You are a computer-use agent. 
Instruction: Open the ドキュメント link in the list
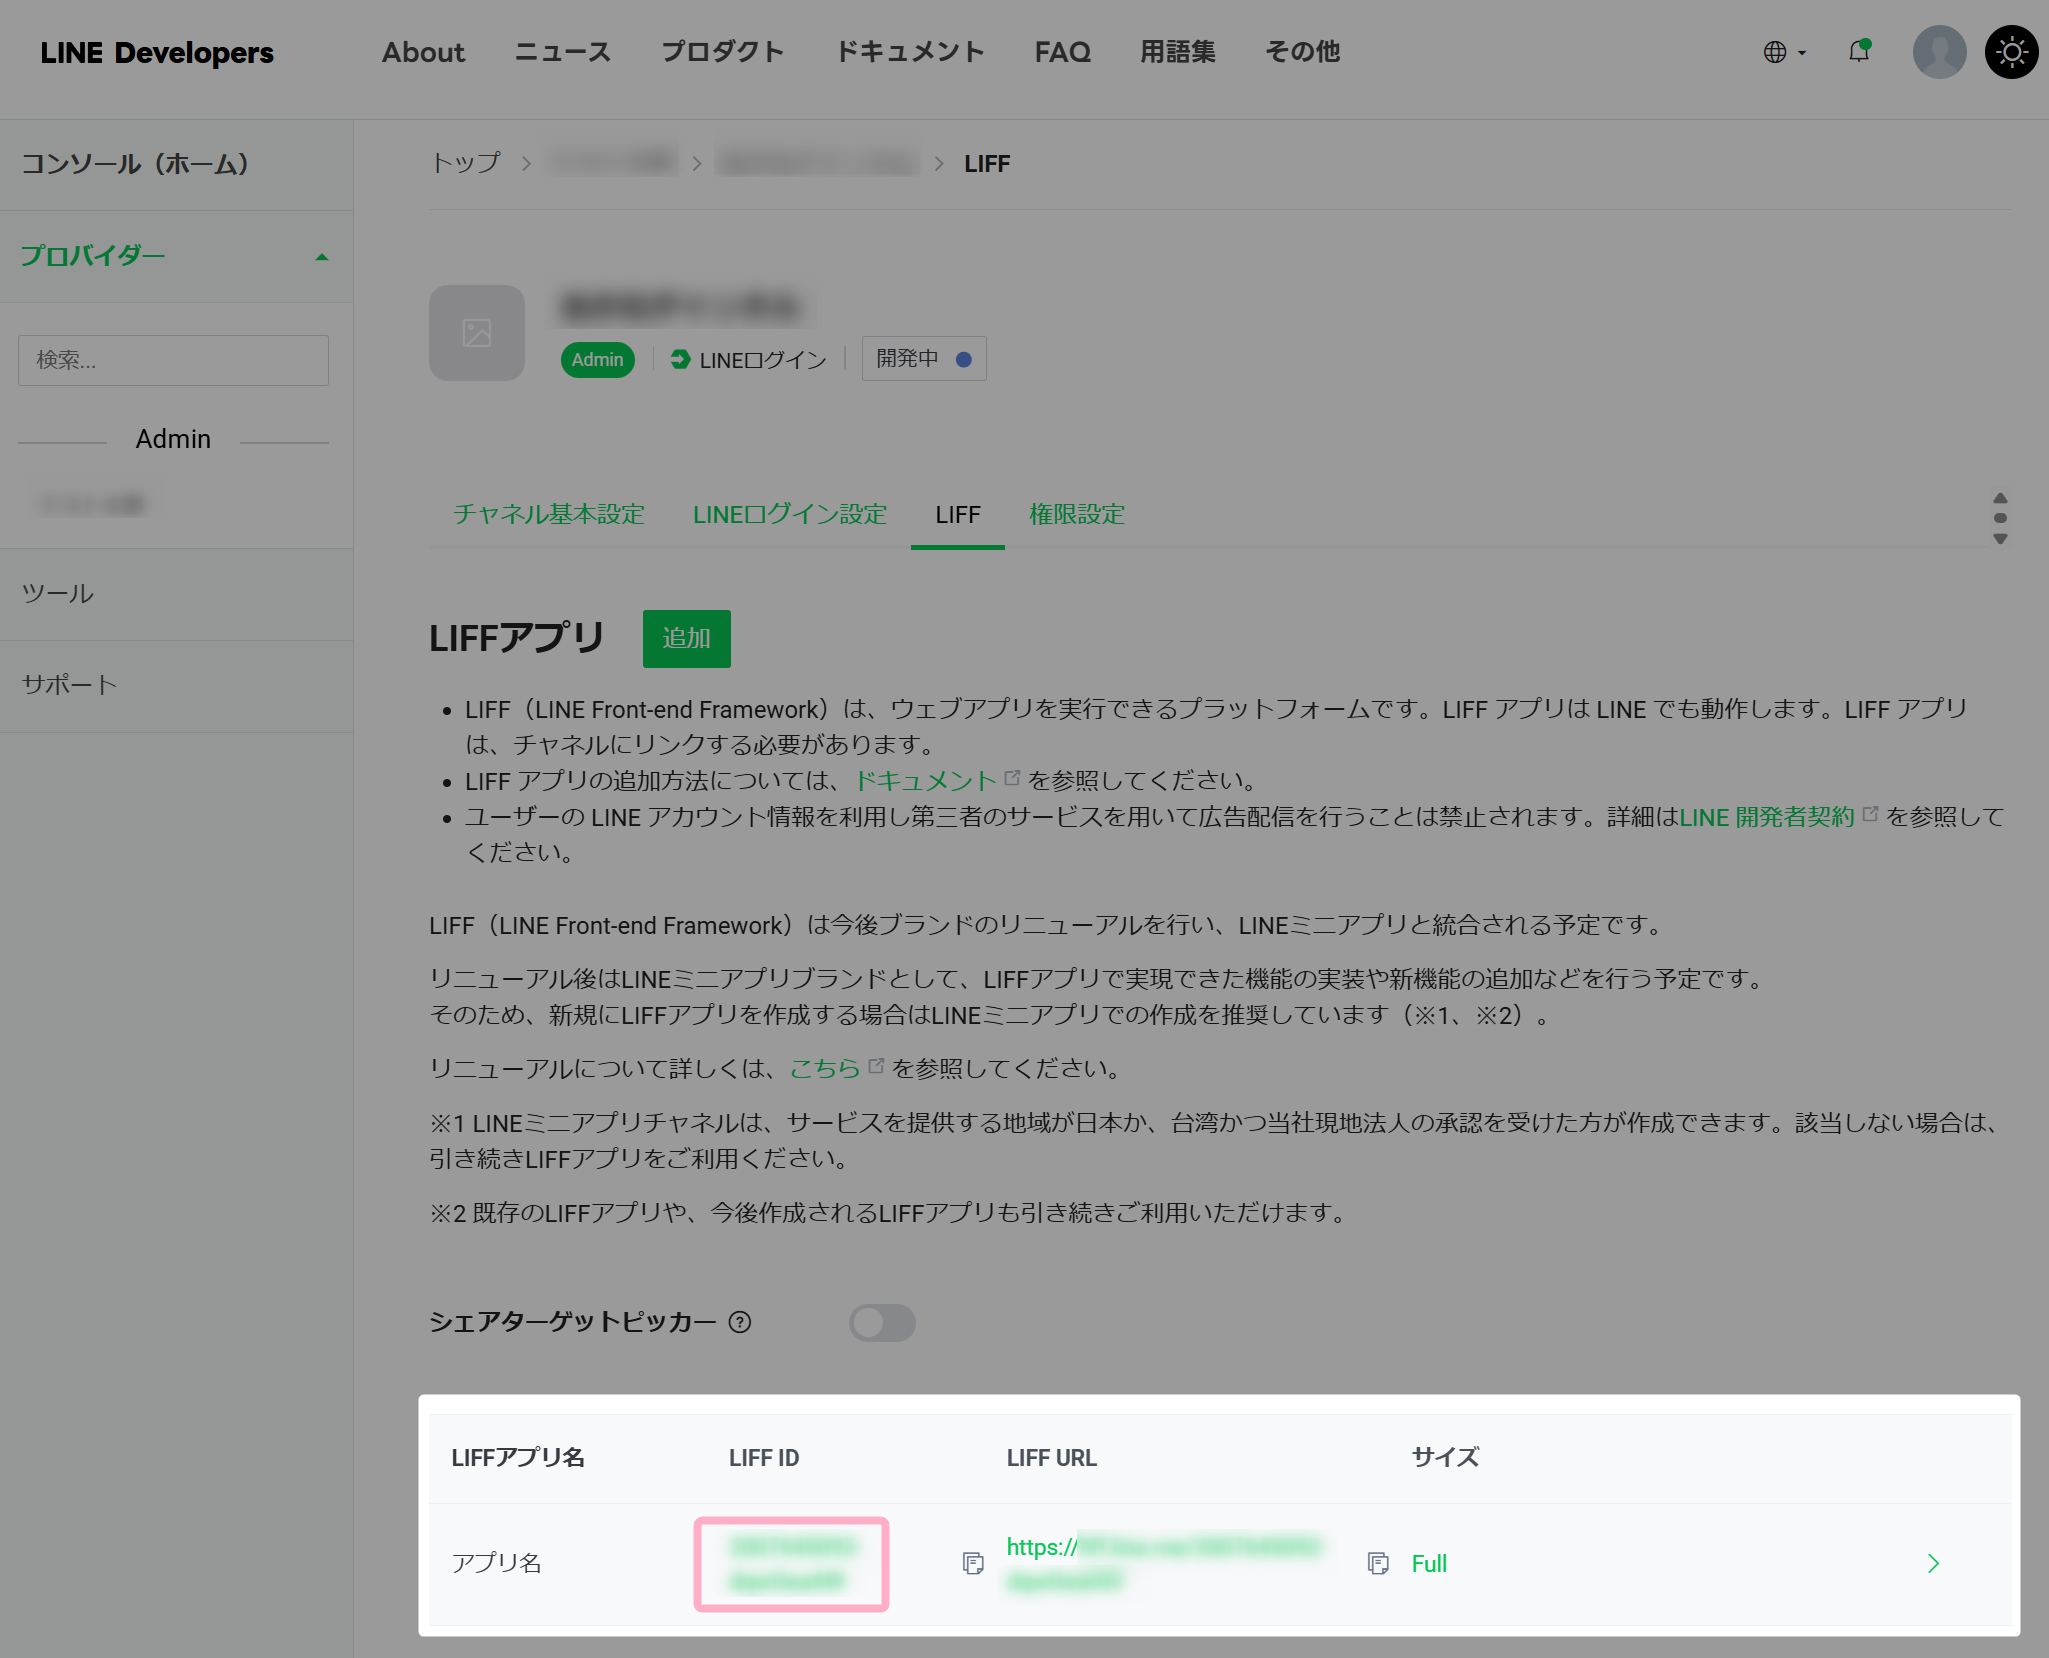[926, 781]
